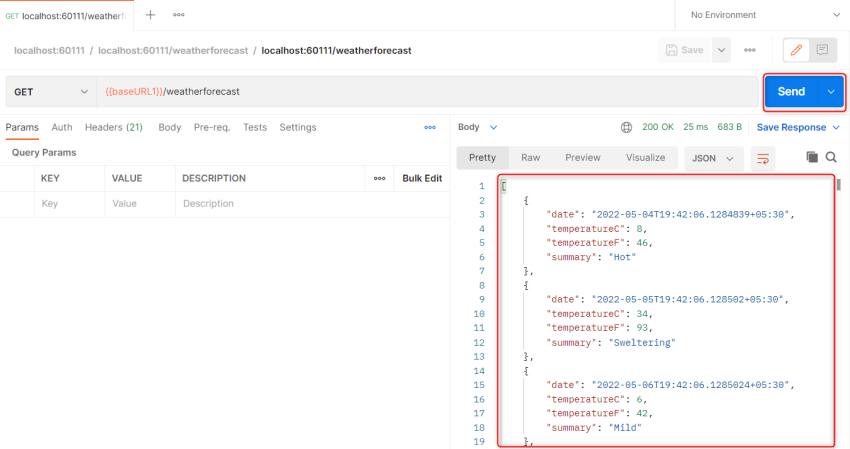This screenshot has width=850, height=449.
Task: Toggle the wrap lines icon beside JSON
Action: (763, 158)
